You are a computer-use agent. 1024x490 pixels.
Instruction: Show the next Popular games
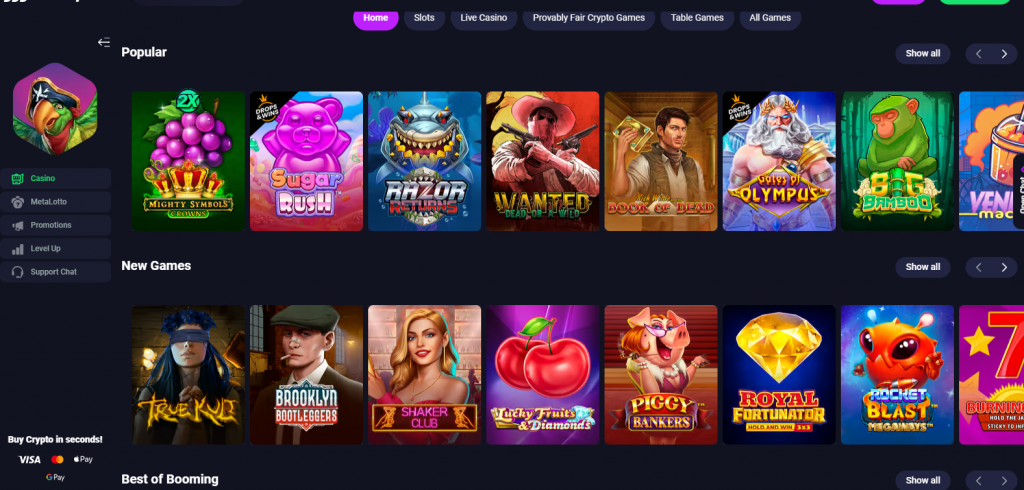[x=1004, y=54]
